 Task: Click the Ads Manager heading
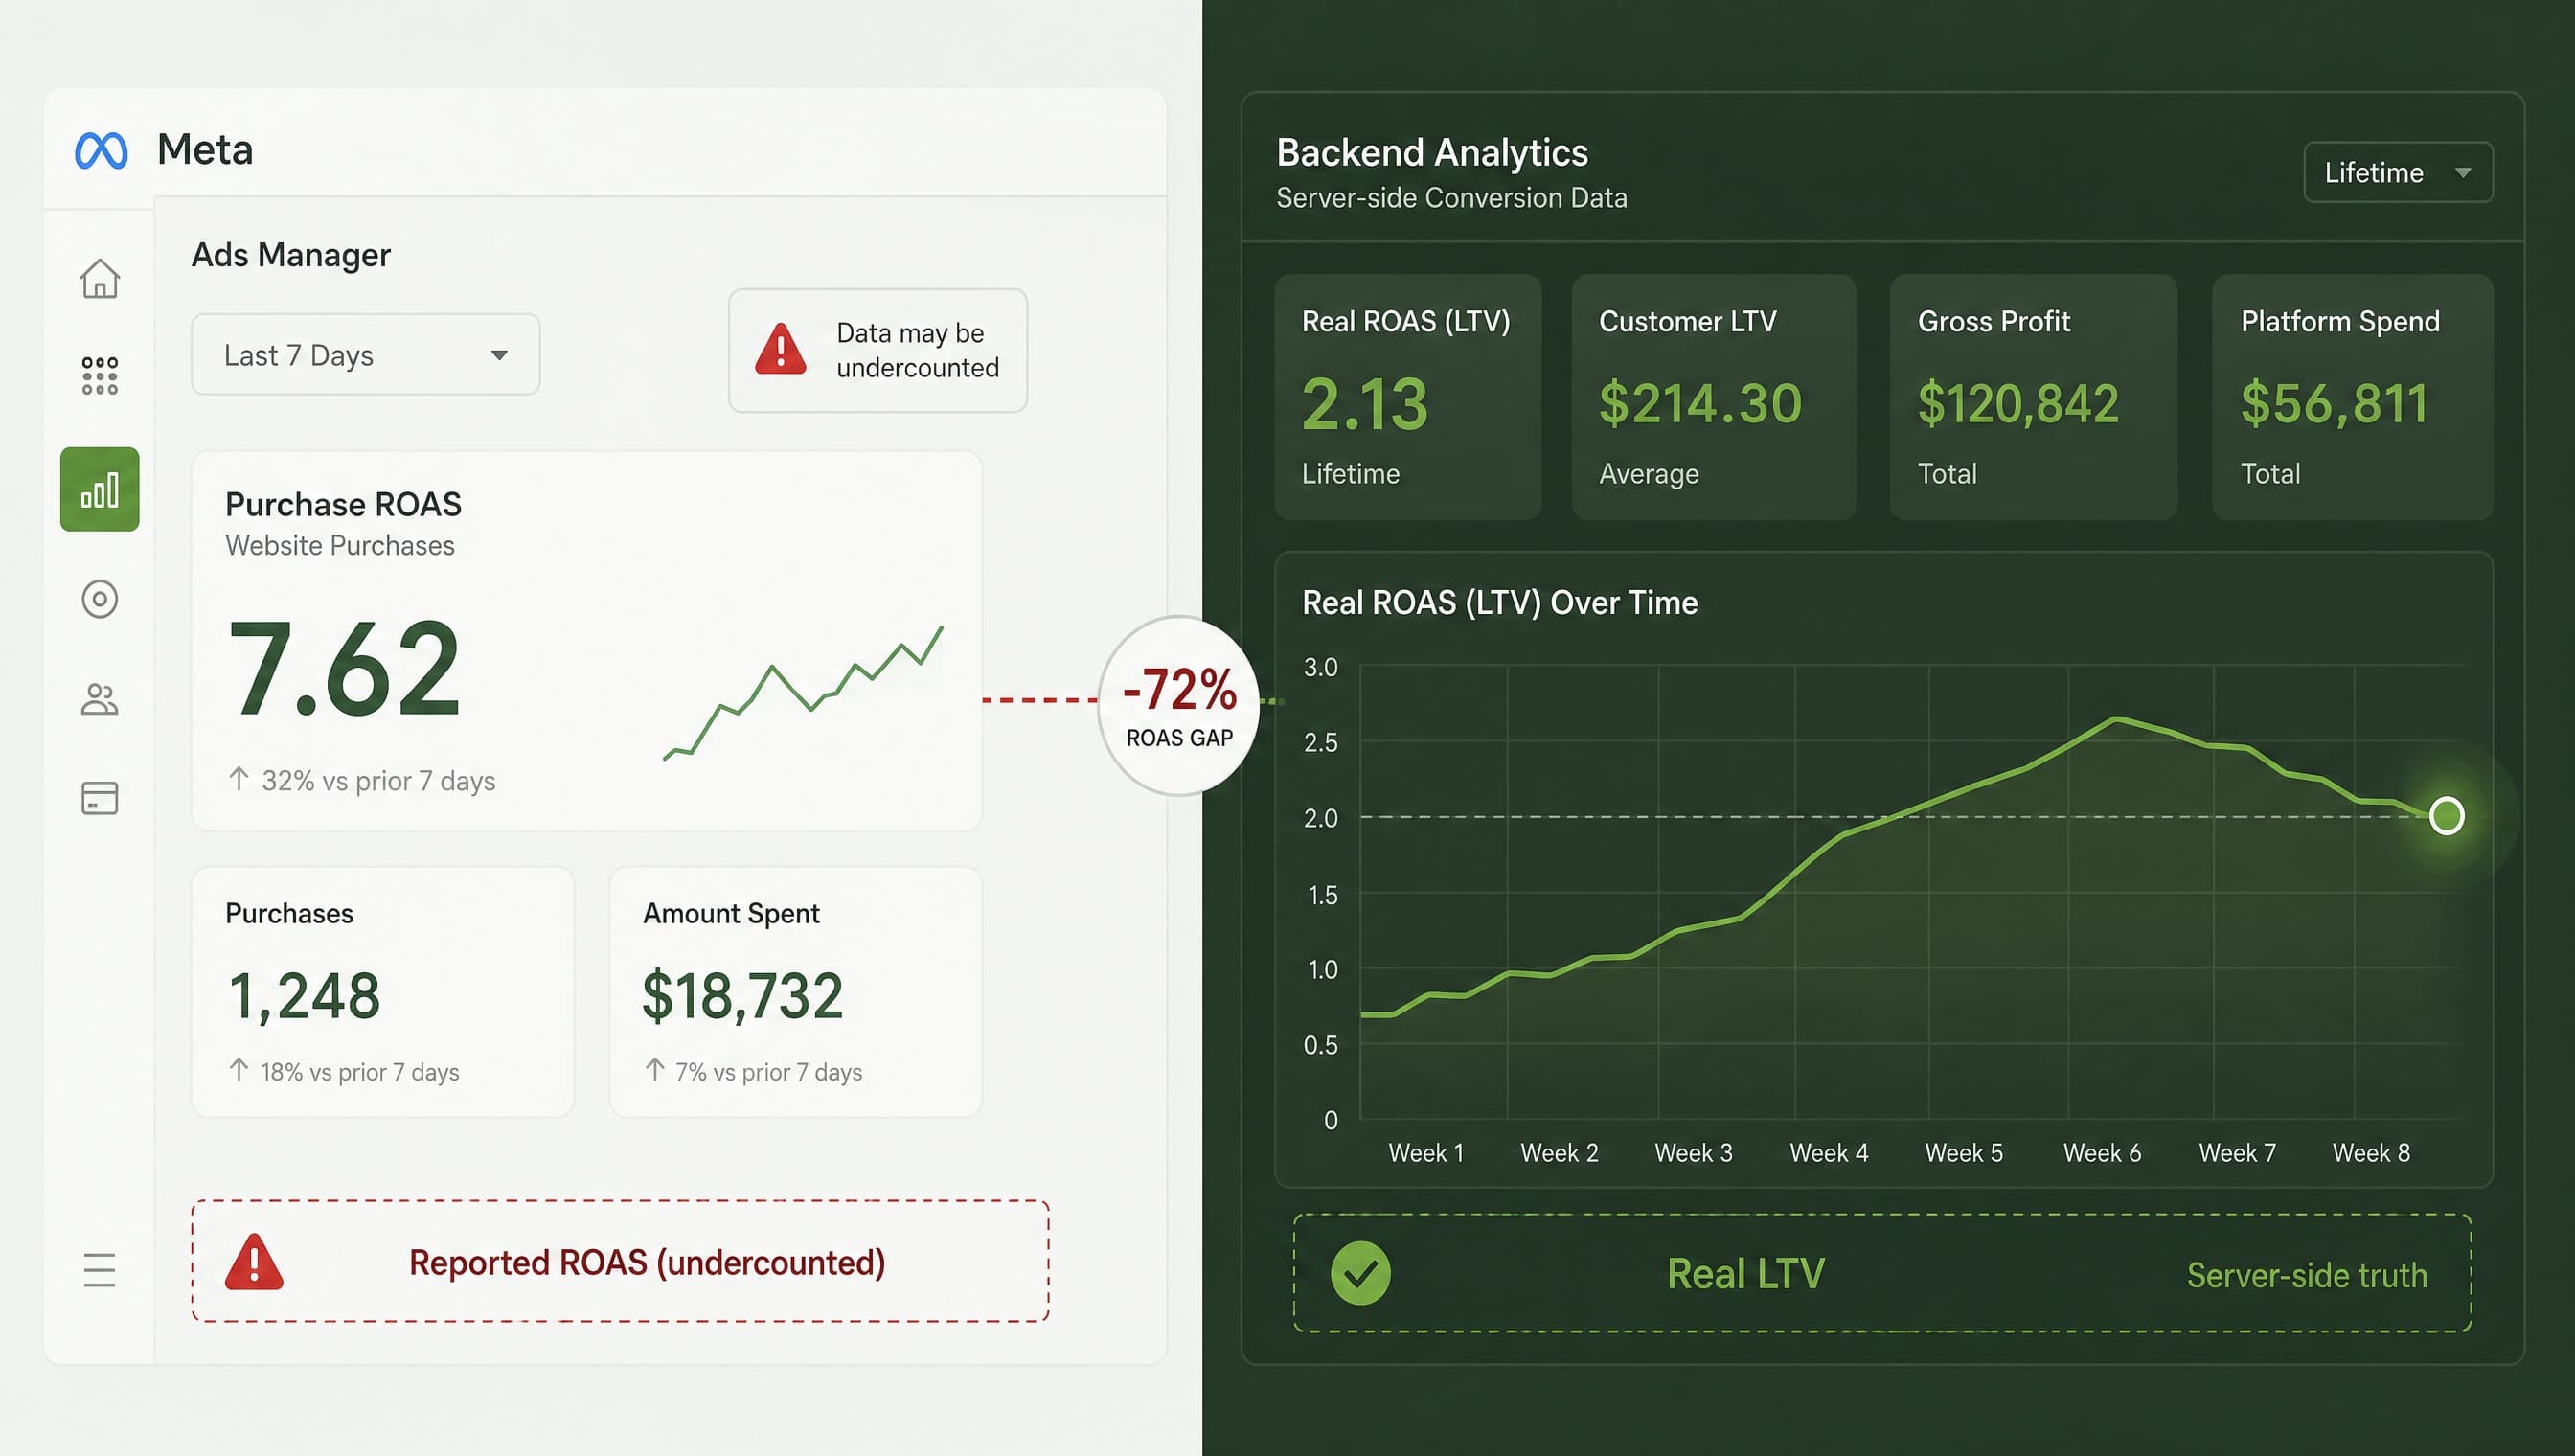(x=291, y=255)
